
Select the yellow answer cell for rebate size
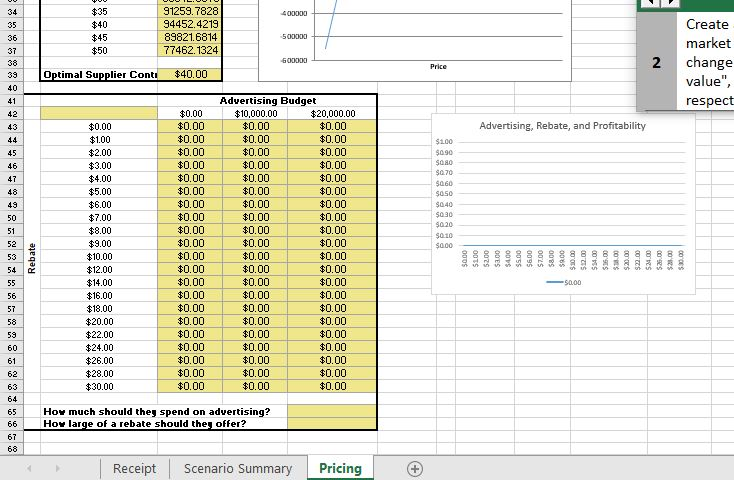click(332, 423)
